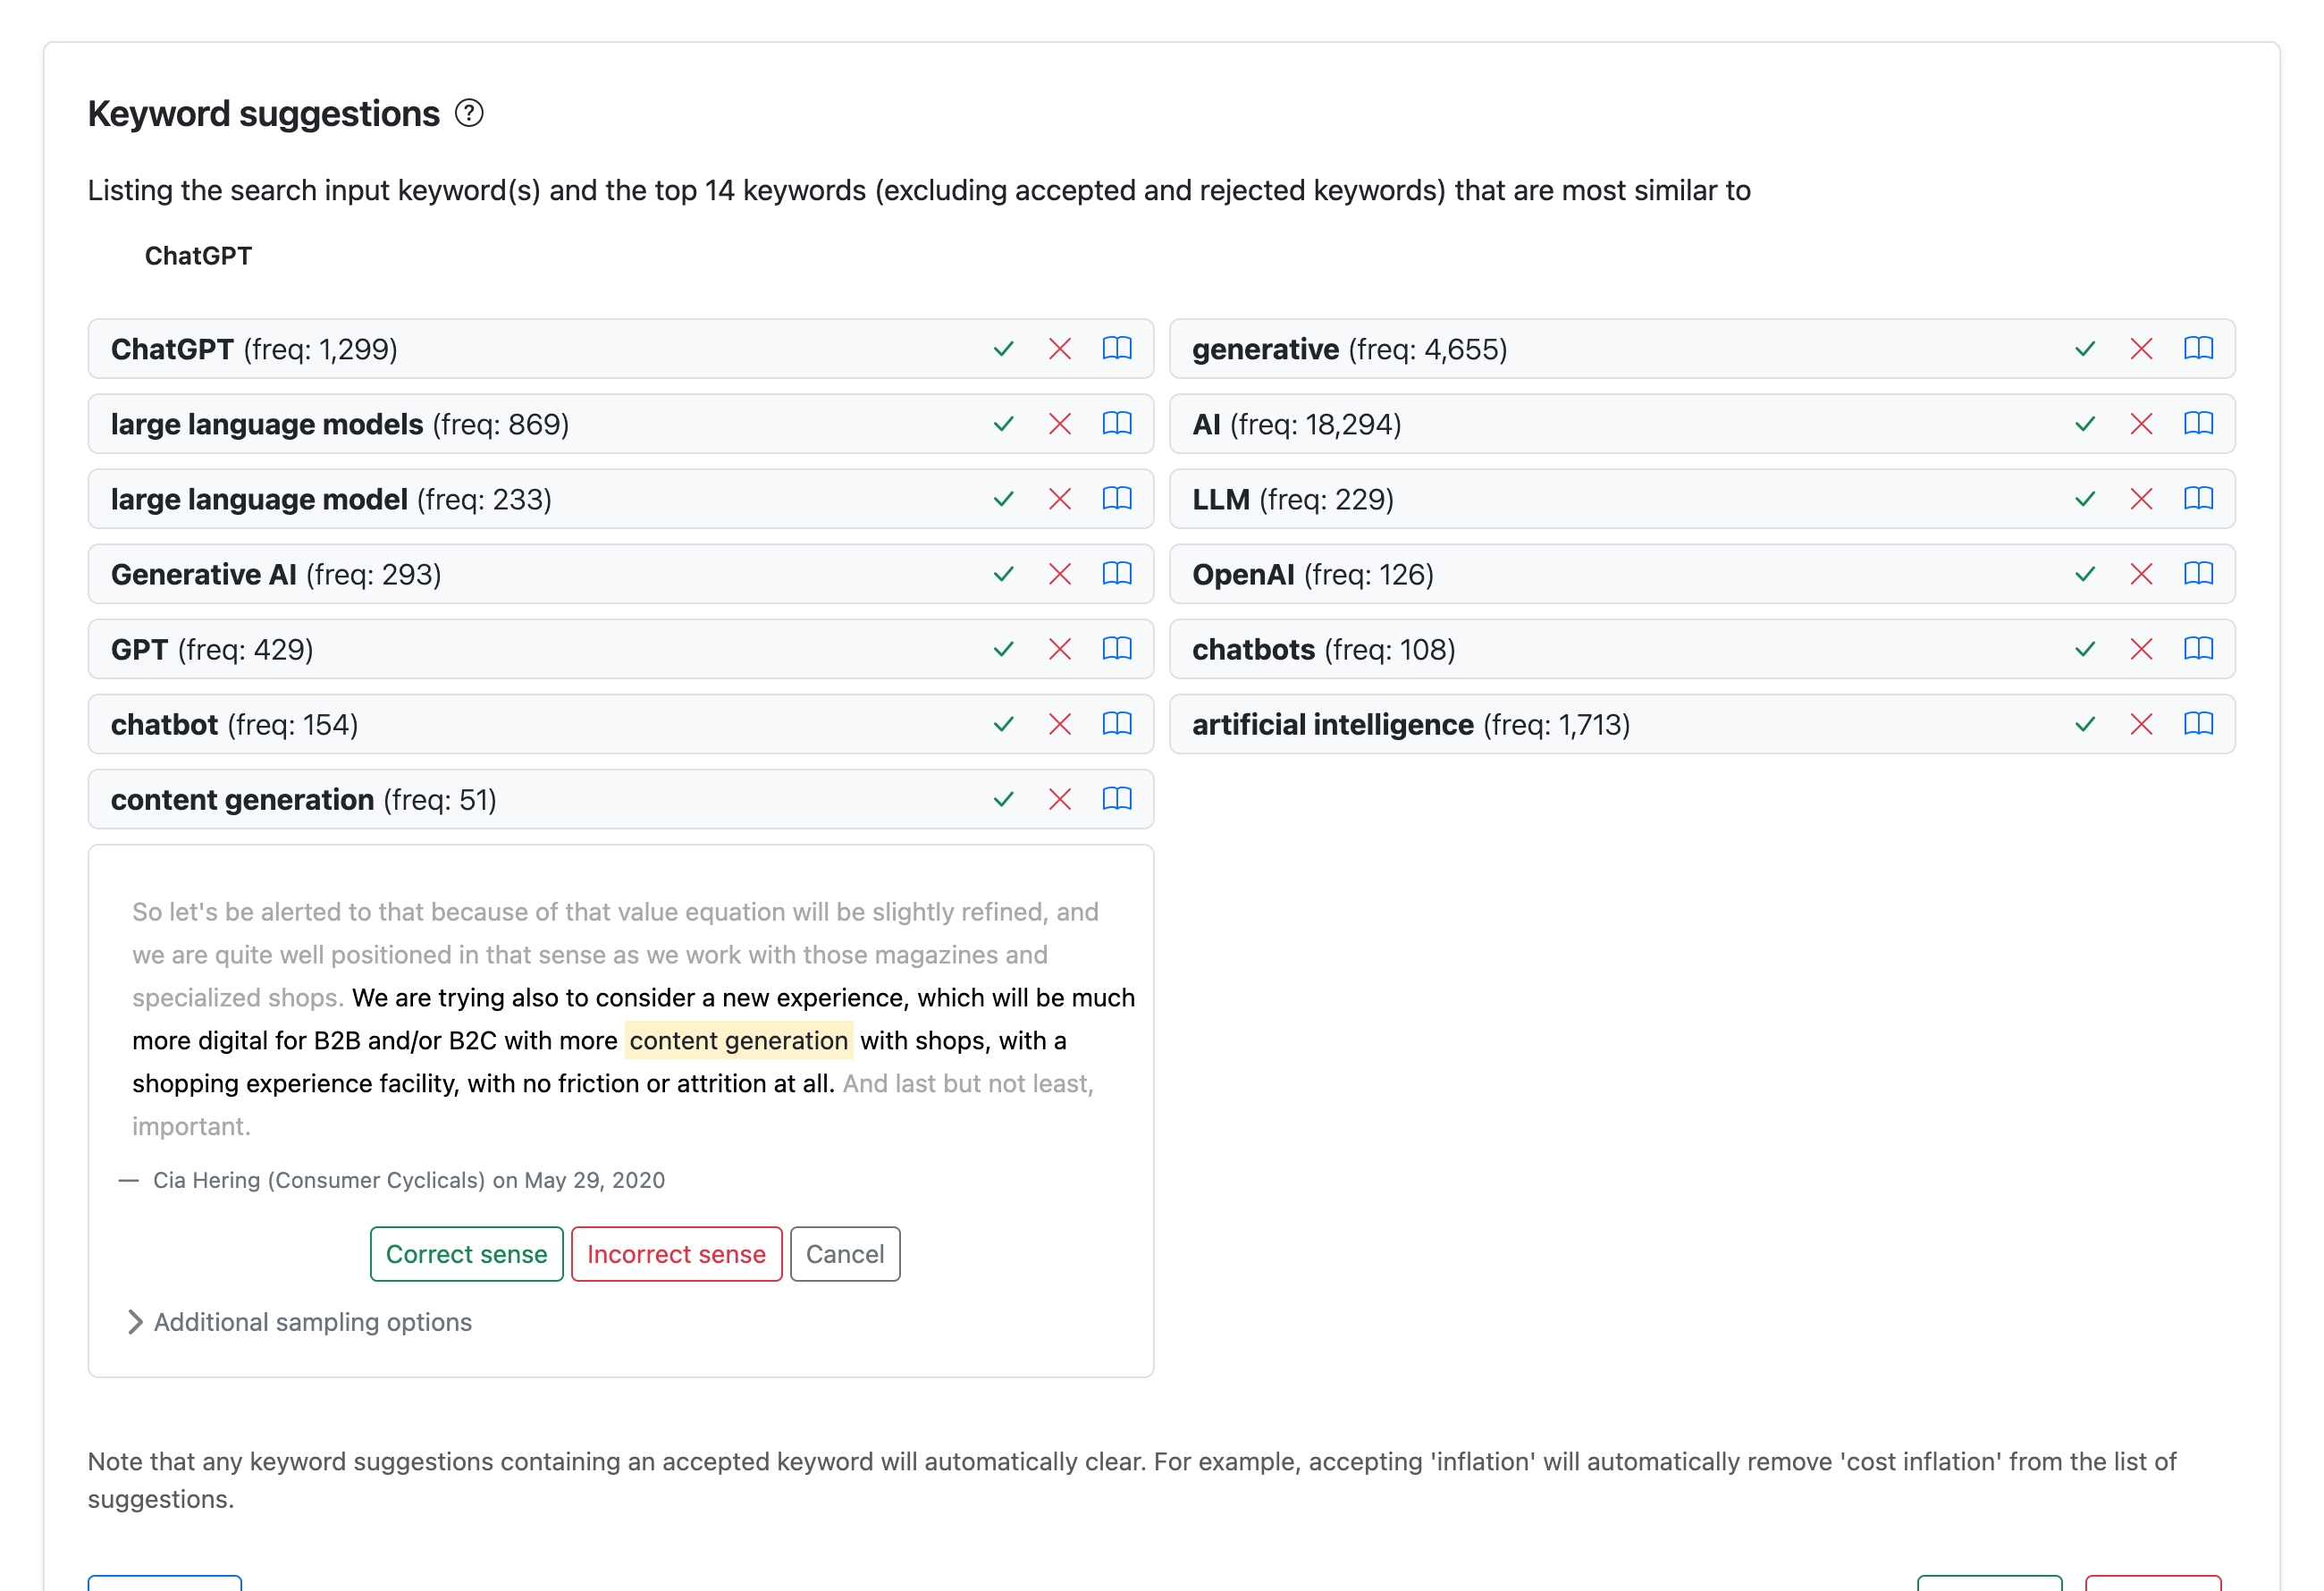
Task: Accept the large language model keyword
Action: (1003, 498)
